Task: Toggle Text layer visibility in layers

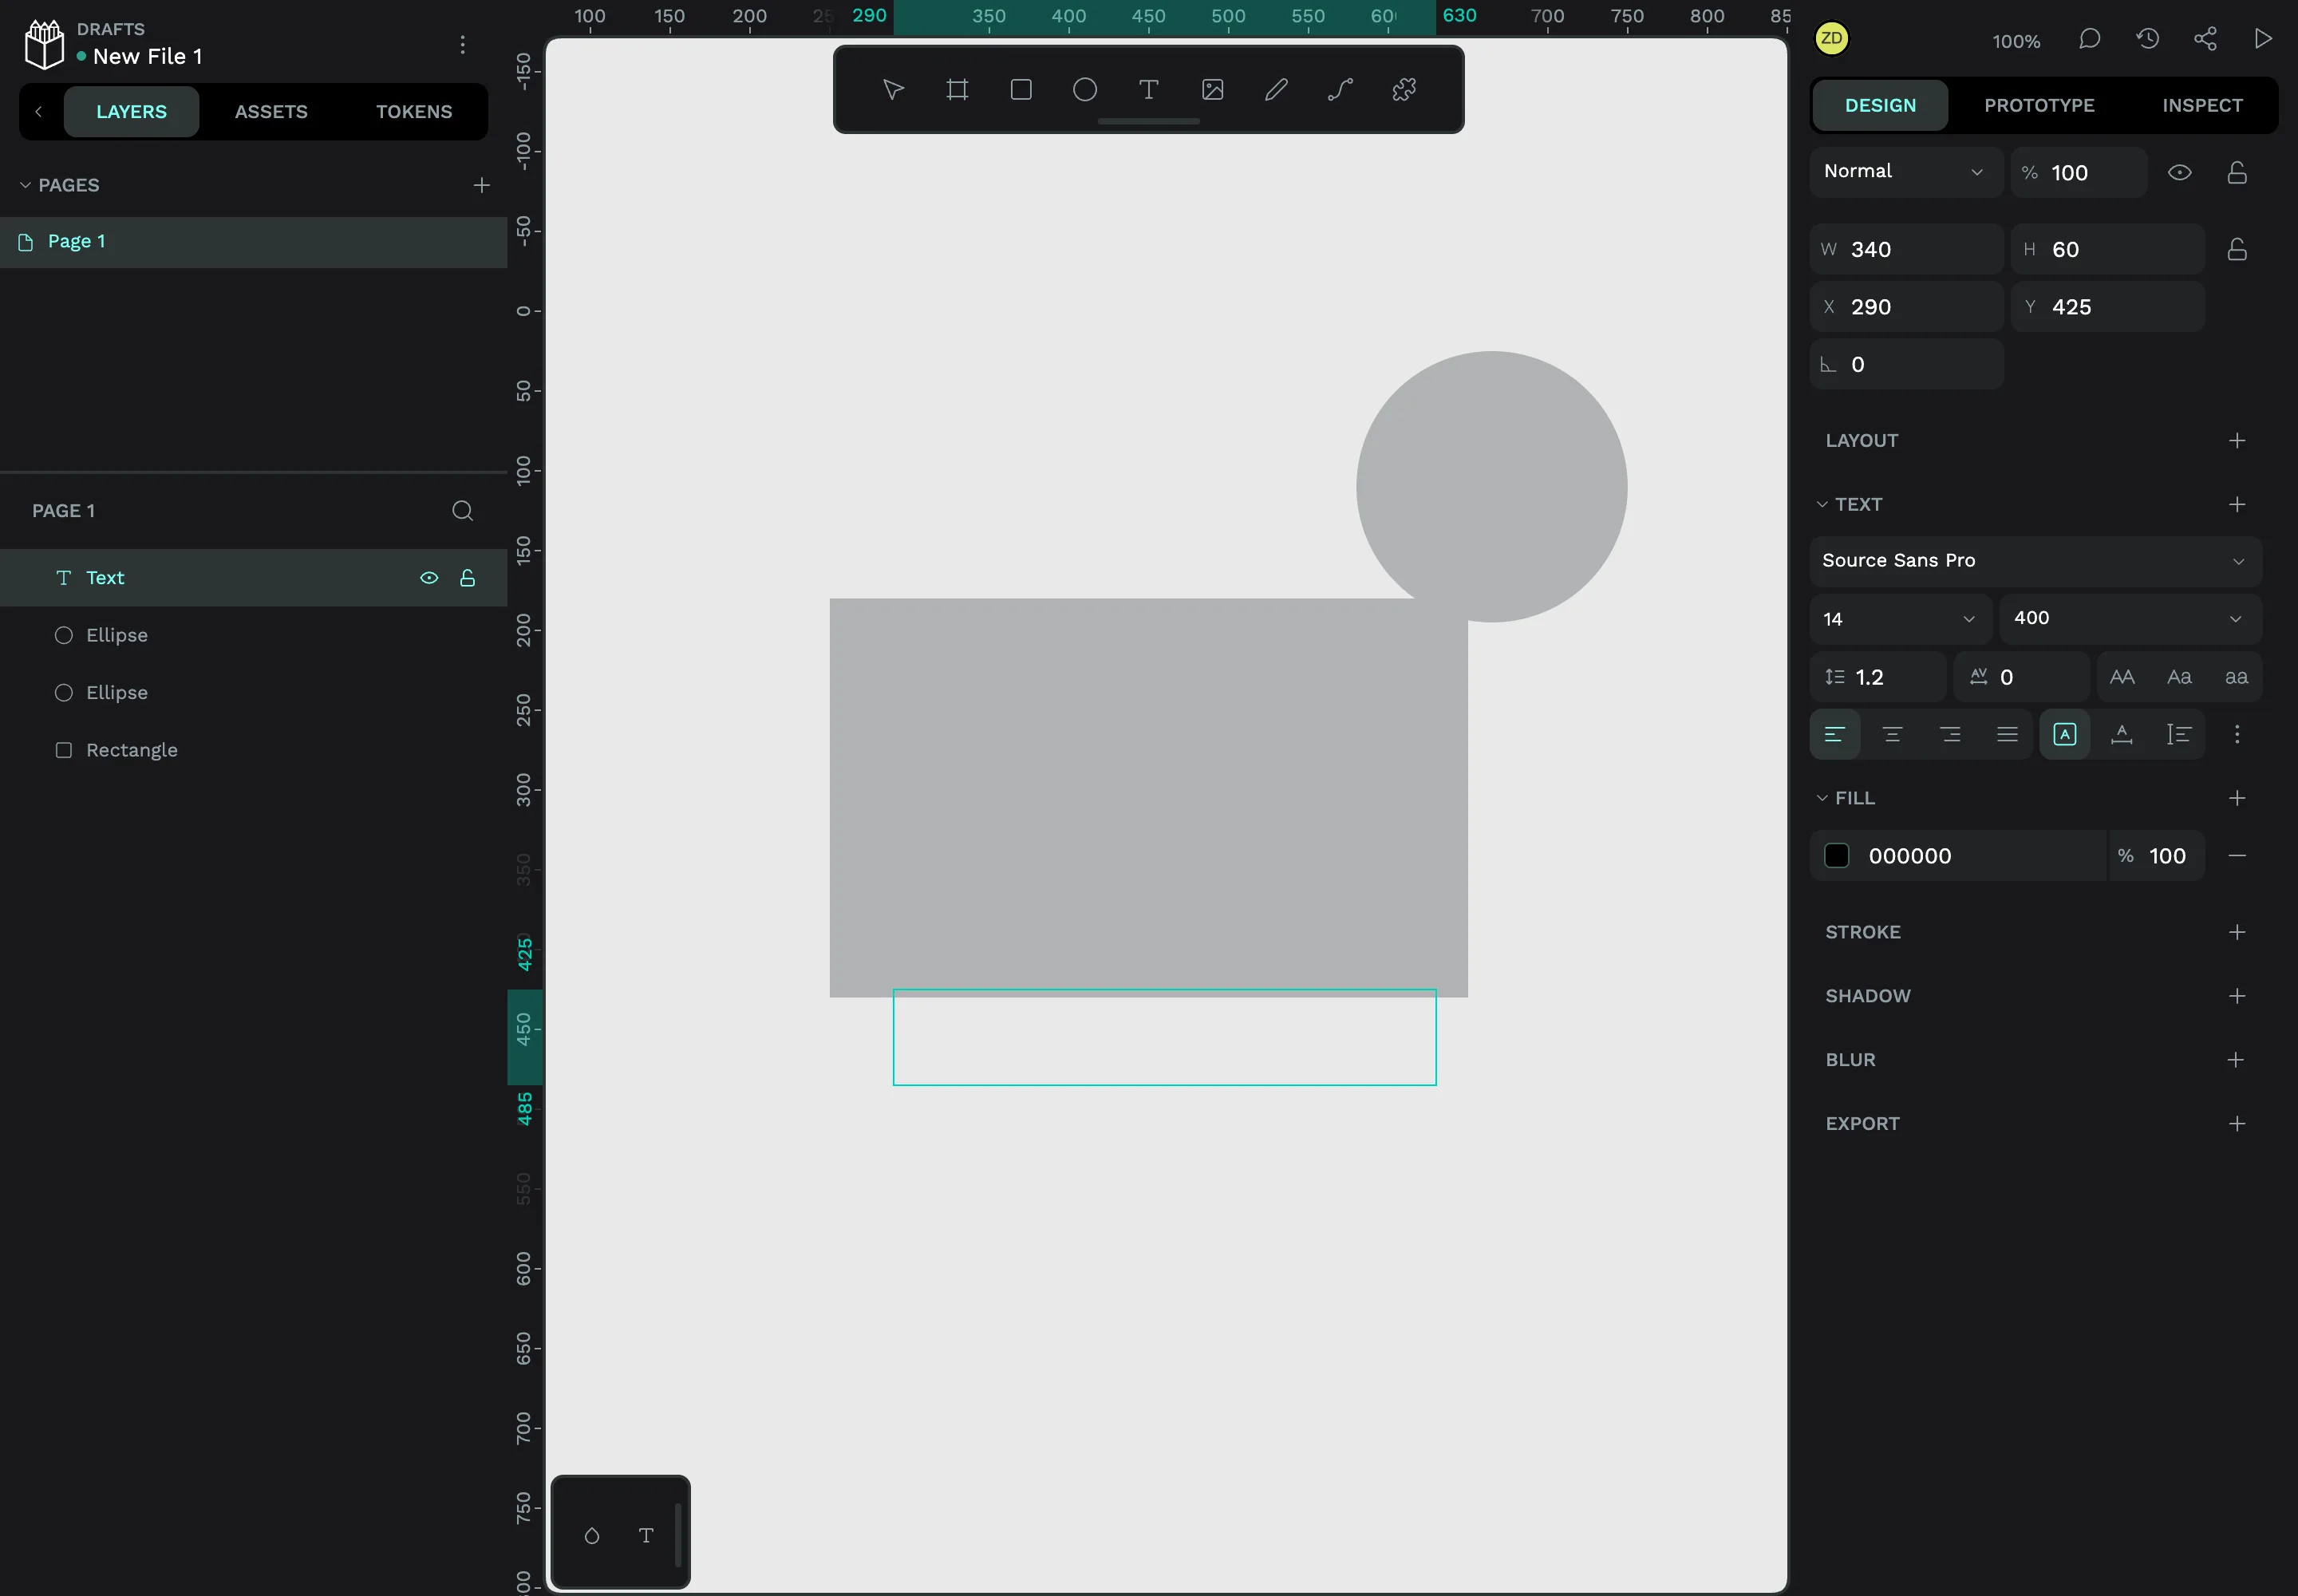Action: pos(429,578)
